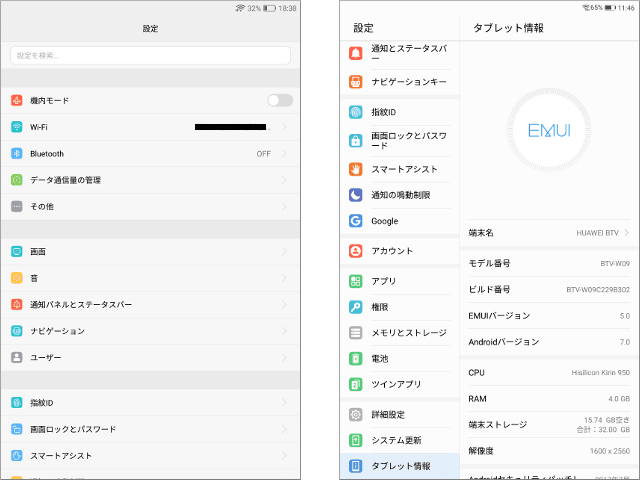Open 通知パネルとステータスバー row chevron

click(284, 304)
